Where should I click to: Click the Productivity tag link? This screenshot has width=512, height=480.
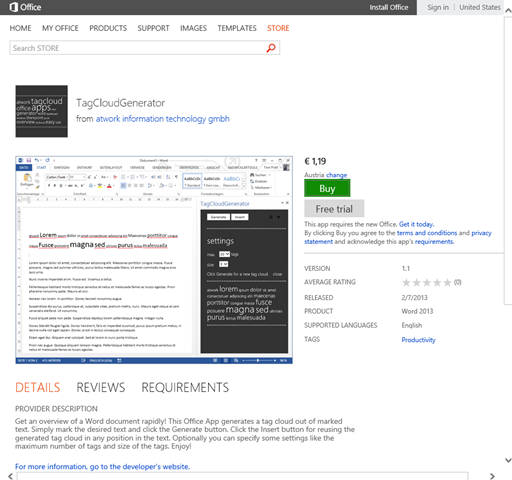(x=418, y=340)
